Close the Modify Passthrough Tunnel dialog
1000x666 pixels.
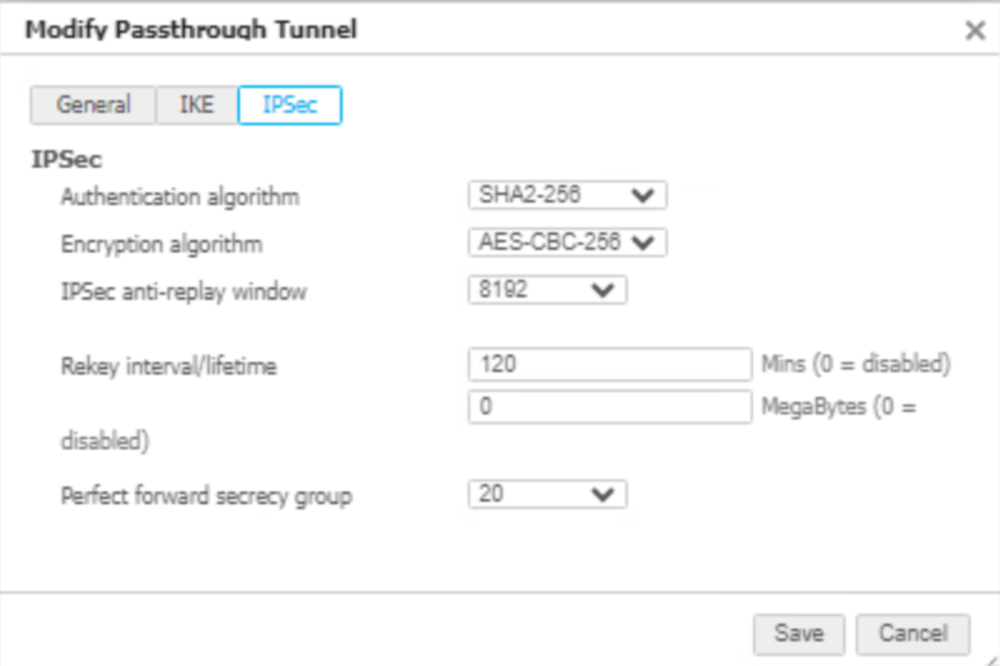pos(975,31)
